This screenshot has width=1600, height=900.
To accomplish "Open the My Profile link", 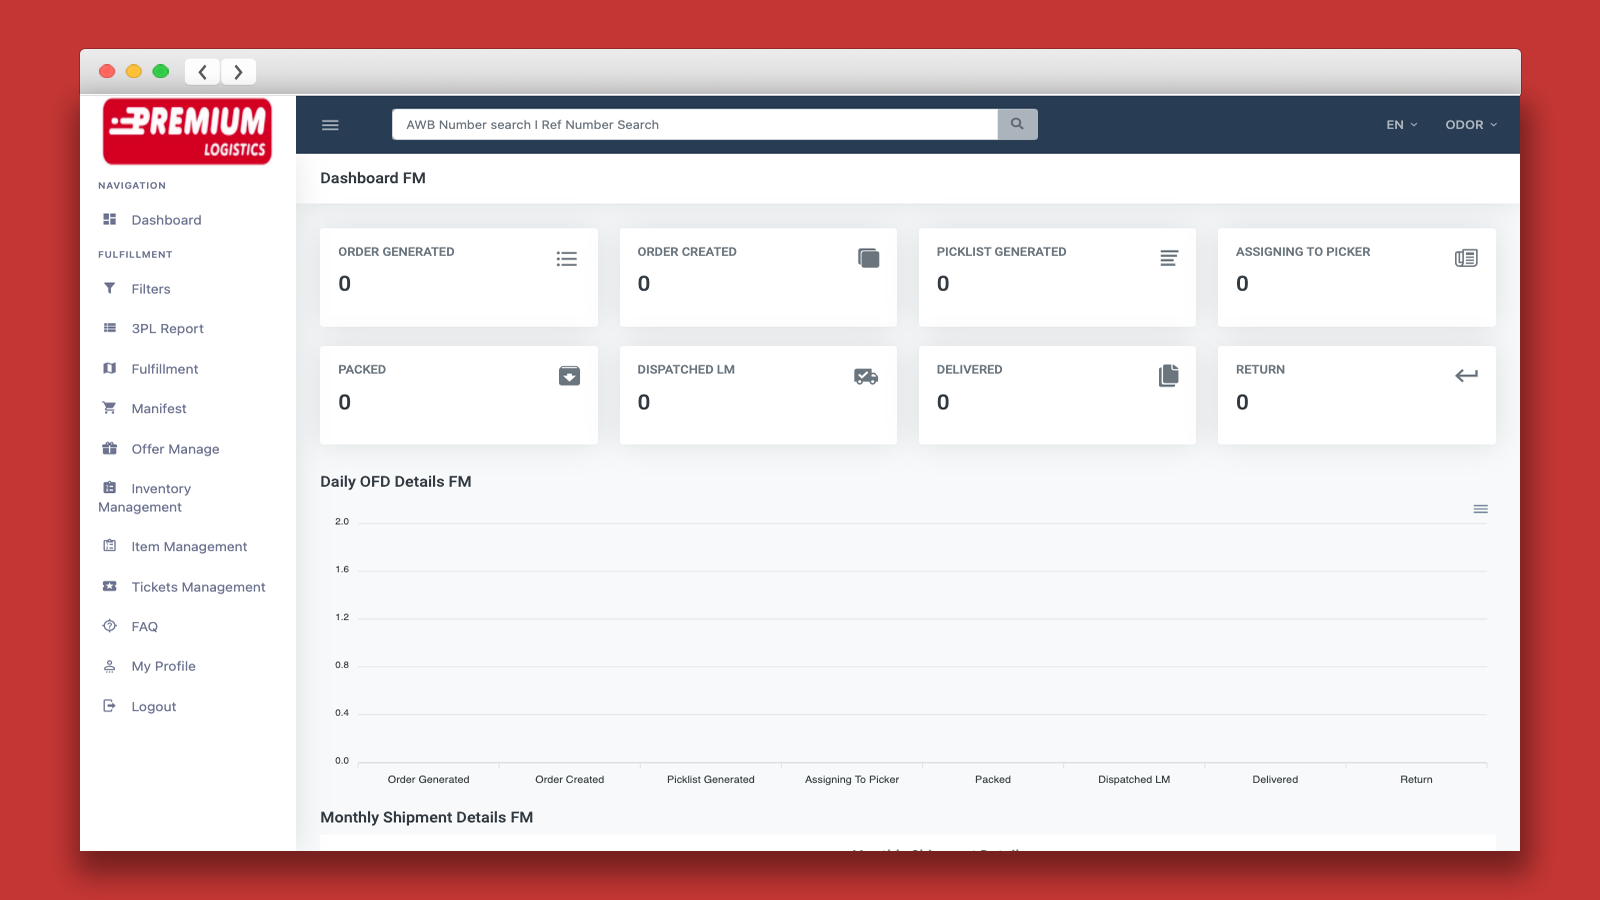I will pyautogui.click(x=163, y=666).
